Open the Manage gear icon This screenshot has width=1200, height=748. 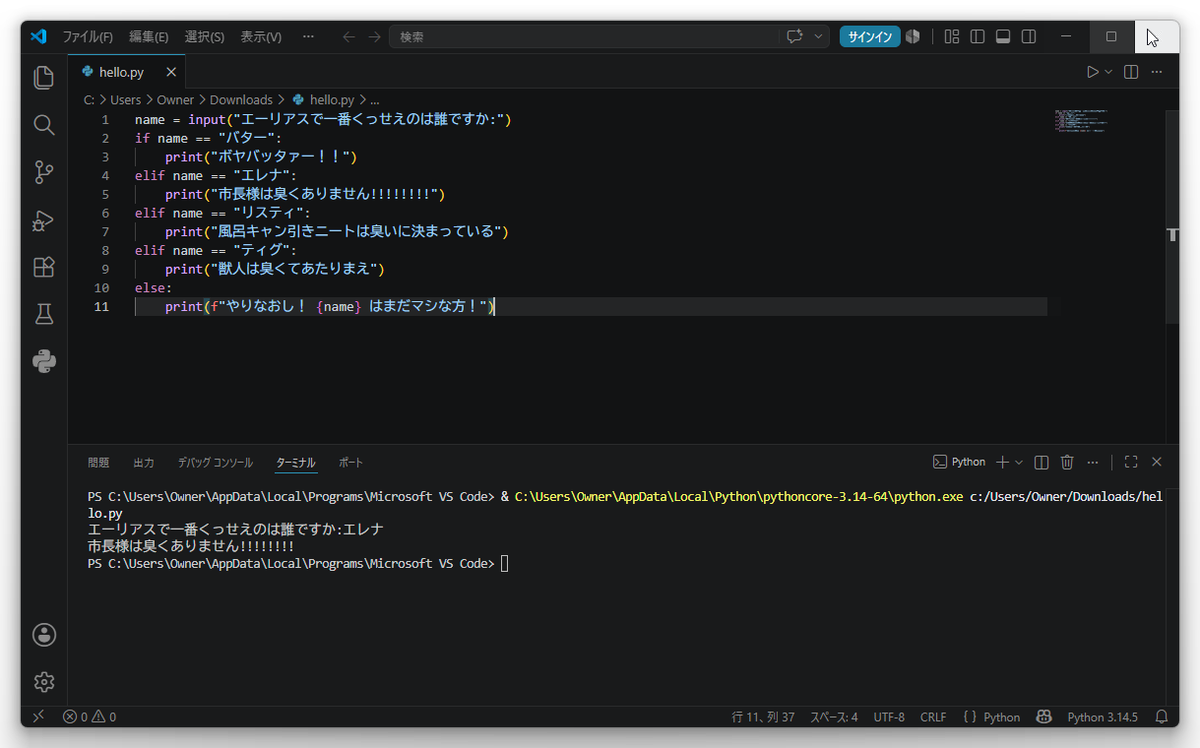[44, 682]
